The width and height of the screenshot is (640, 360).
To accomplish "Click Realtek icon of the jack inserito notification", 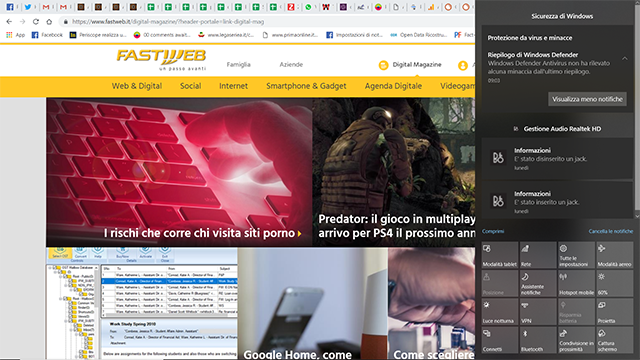I will 498,201.
